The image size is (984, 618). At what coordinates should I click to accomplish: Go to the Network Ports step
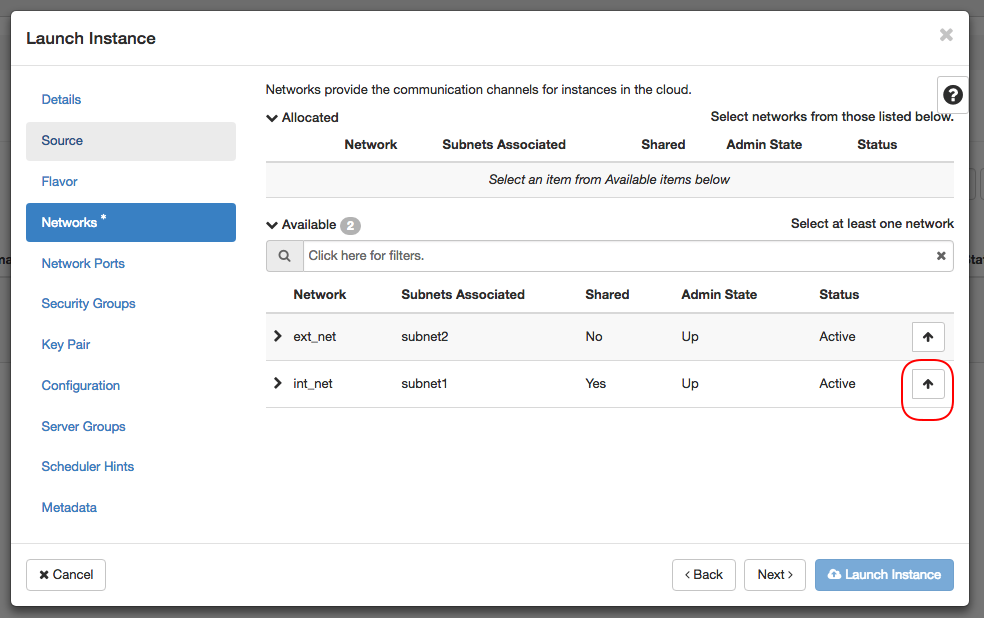[x=131, y=264]
